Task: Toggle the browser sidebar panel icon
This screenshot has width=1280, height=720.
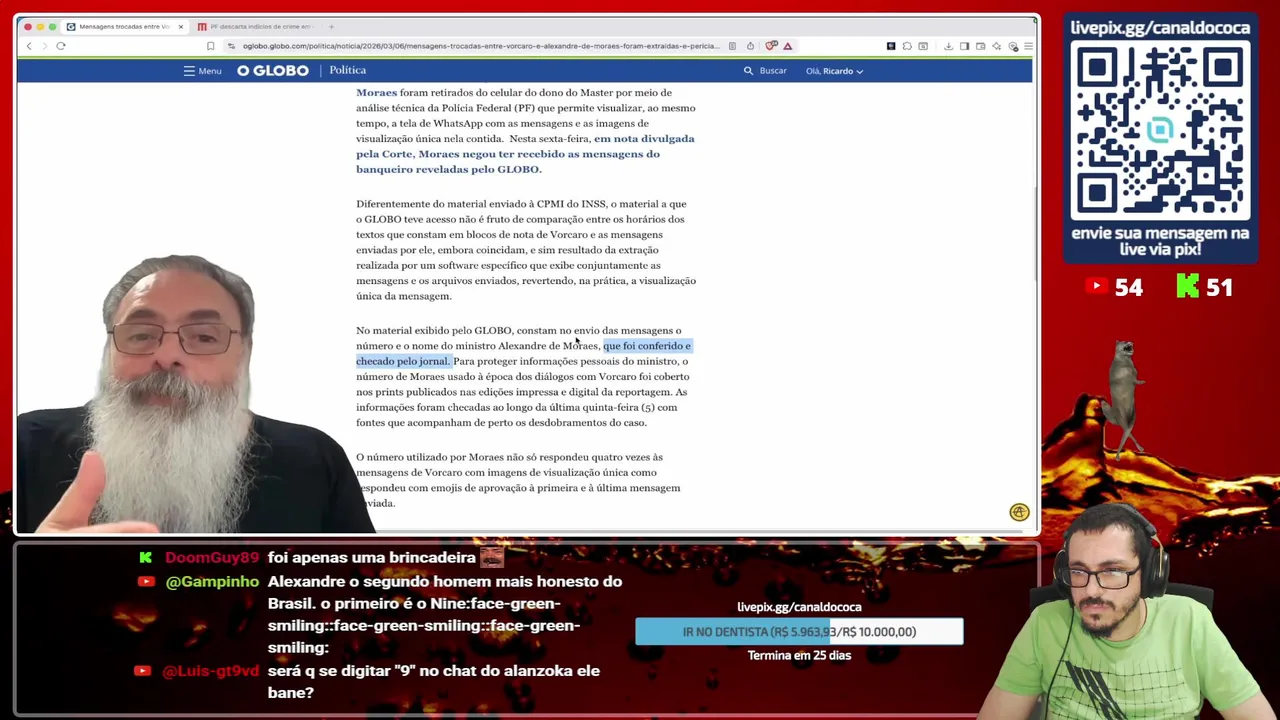Action: tap(964, 46)
